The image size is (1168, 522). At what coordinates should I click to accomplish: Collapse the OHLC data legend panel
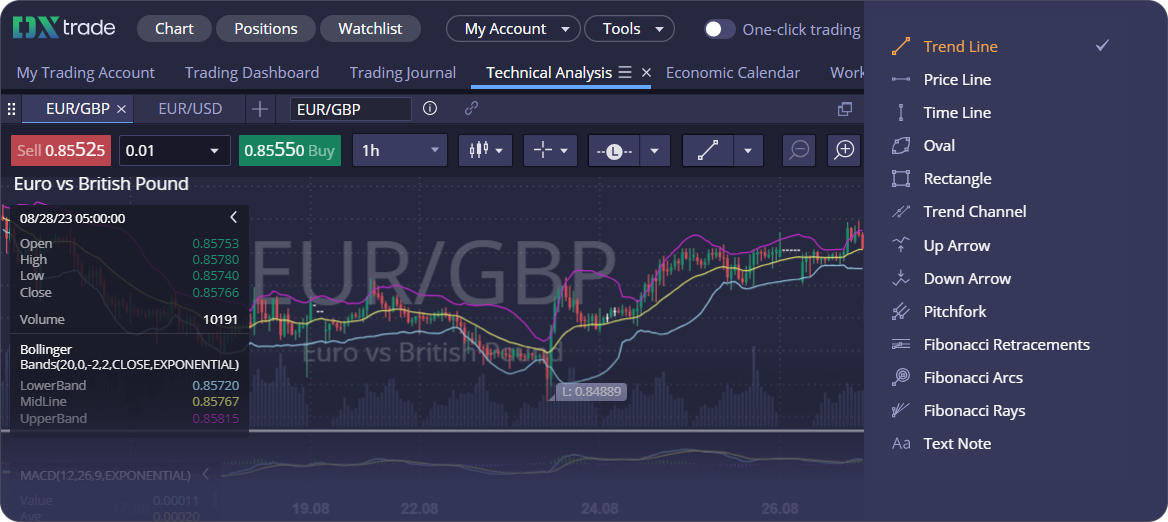click(234, 217)
